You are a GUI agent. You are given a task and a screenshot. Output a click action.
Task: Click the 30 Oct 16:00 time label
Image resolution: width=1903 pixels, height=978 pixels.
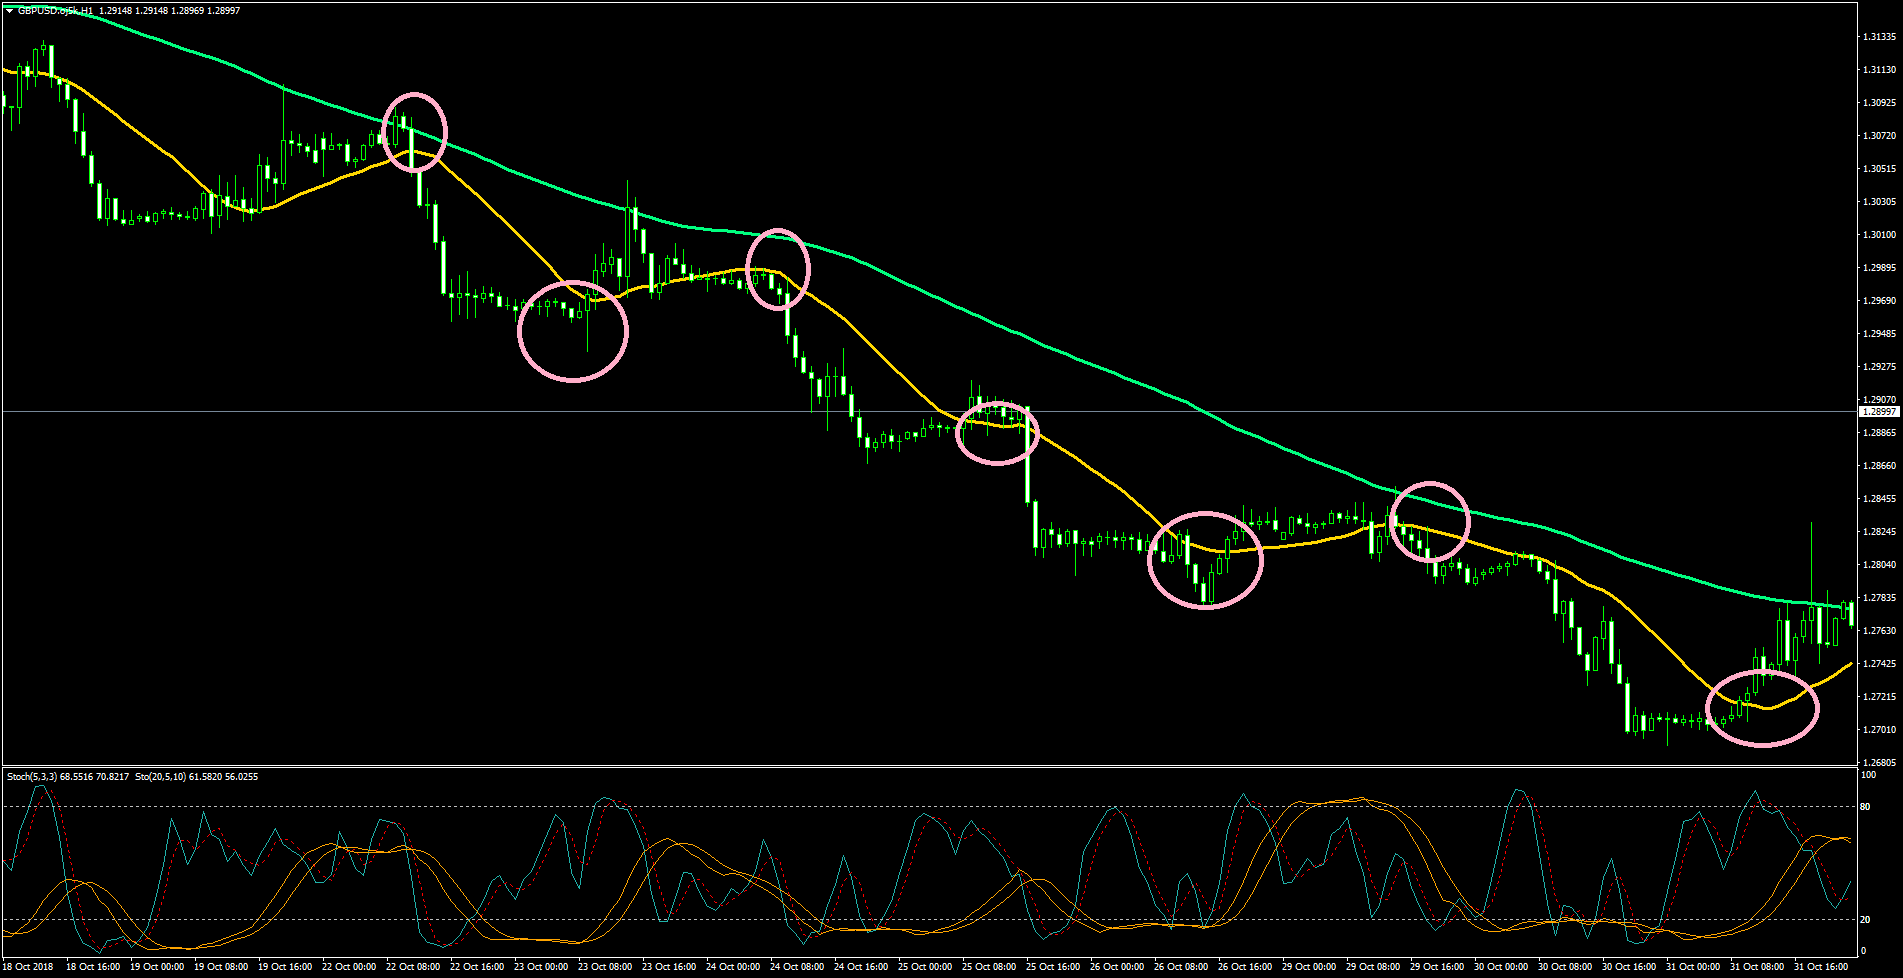click(1629, 967)
